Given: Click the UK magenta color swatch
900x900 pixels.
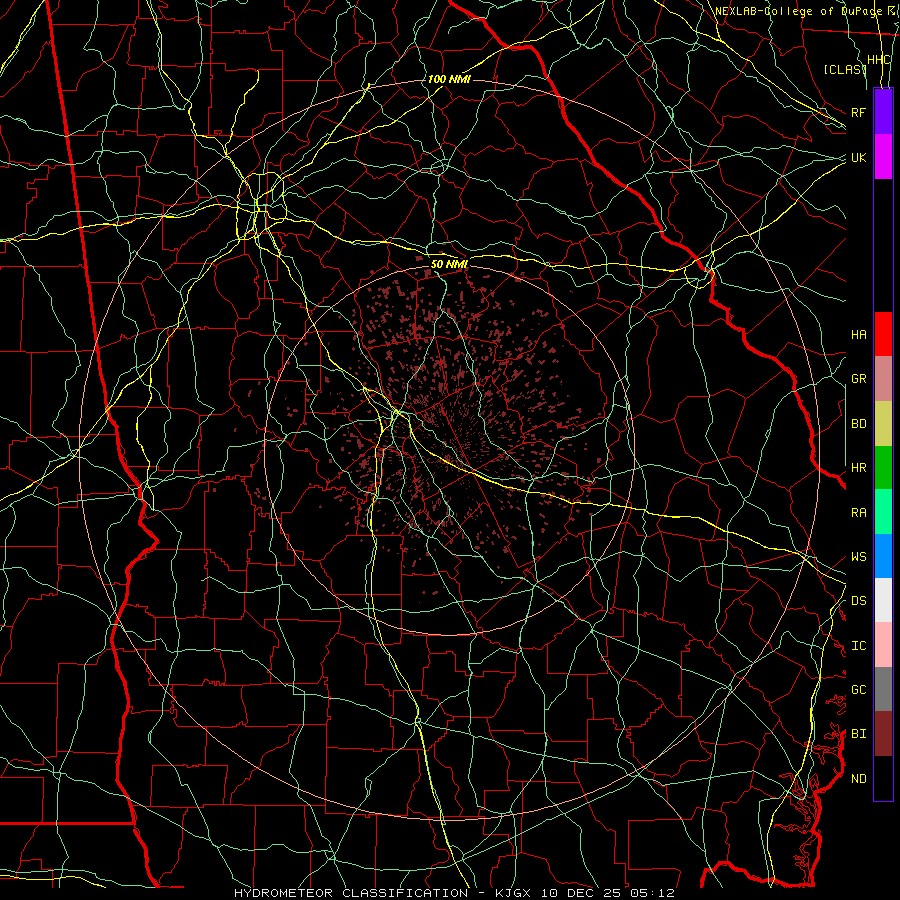Looking at the screenshot, I should (883, 157).
